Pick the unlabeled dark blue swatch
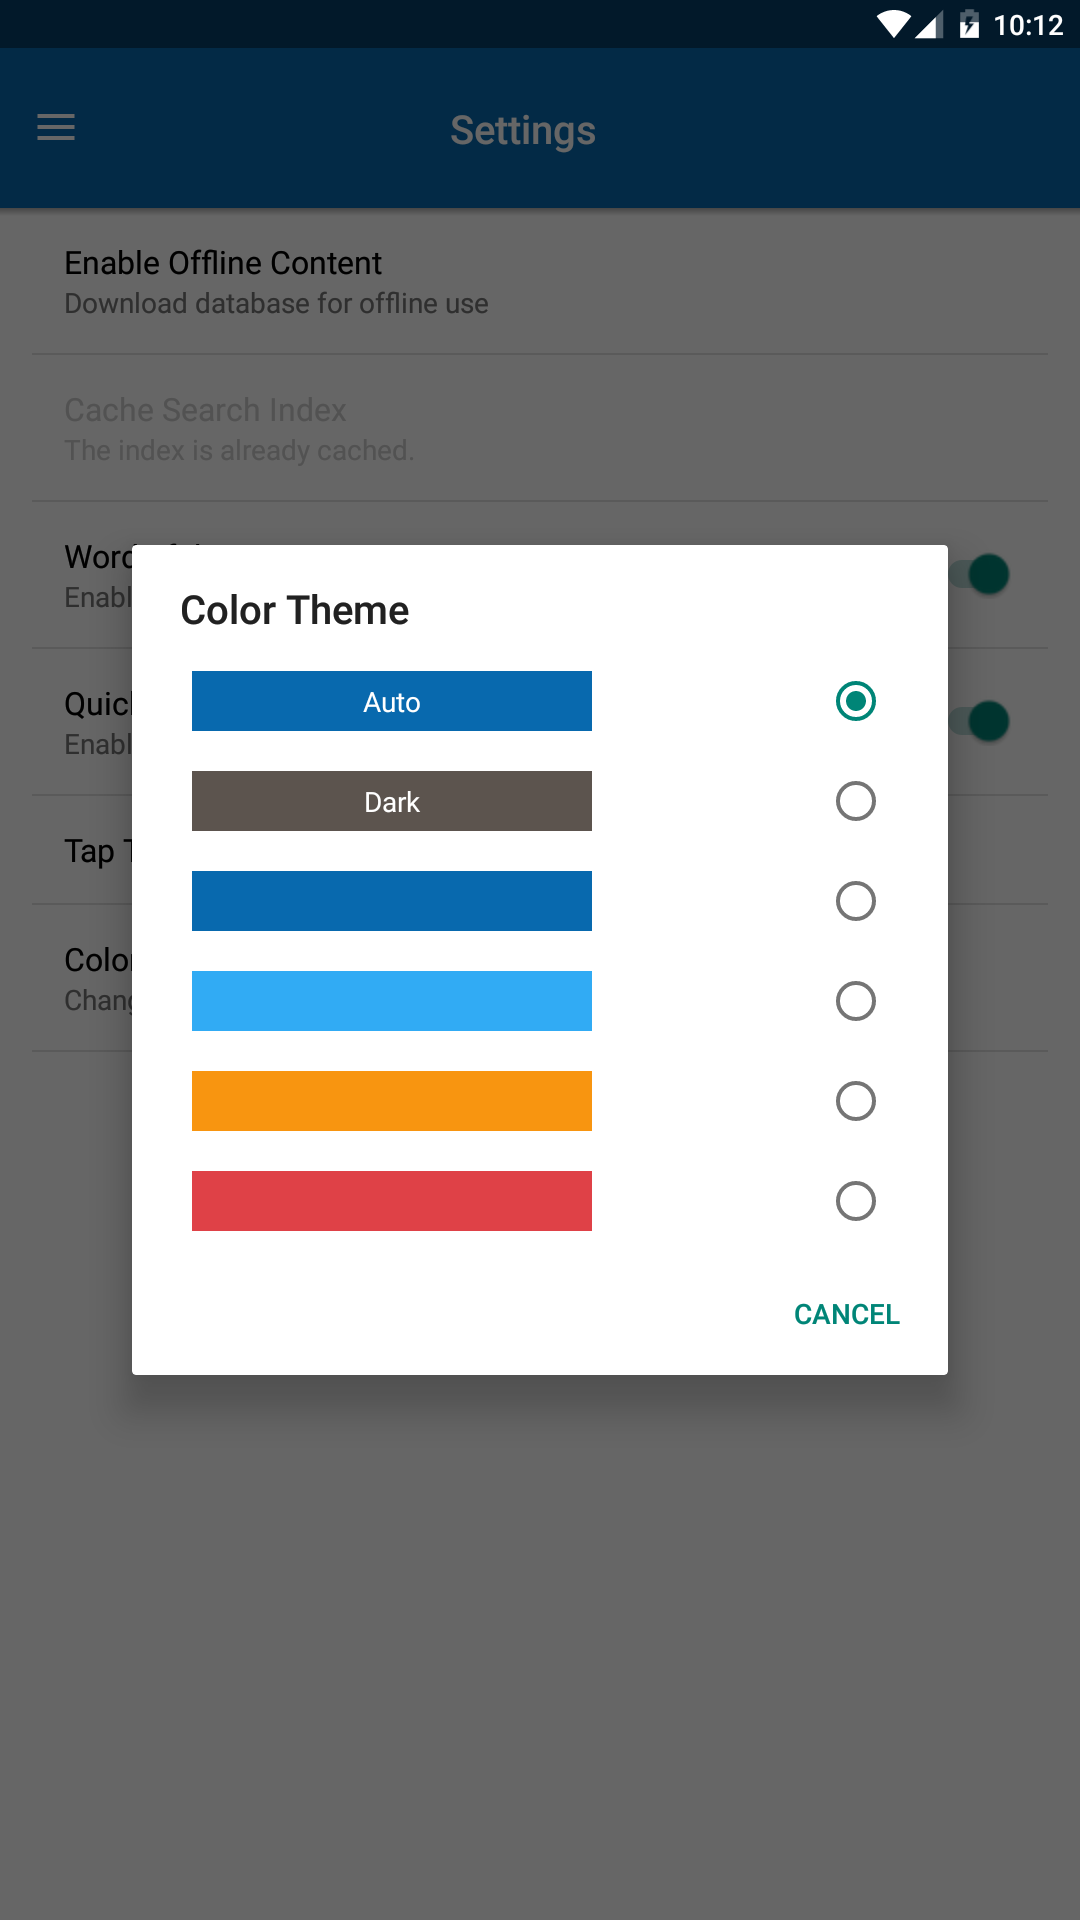The image size is (1080, 1920). [392, 901]
